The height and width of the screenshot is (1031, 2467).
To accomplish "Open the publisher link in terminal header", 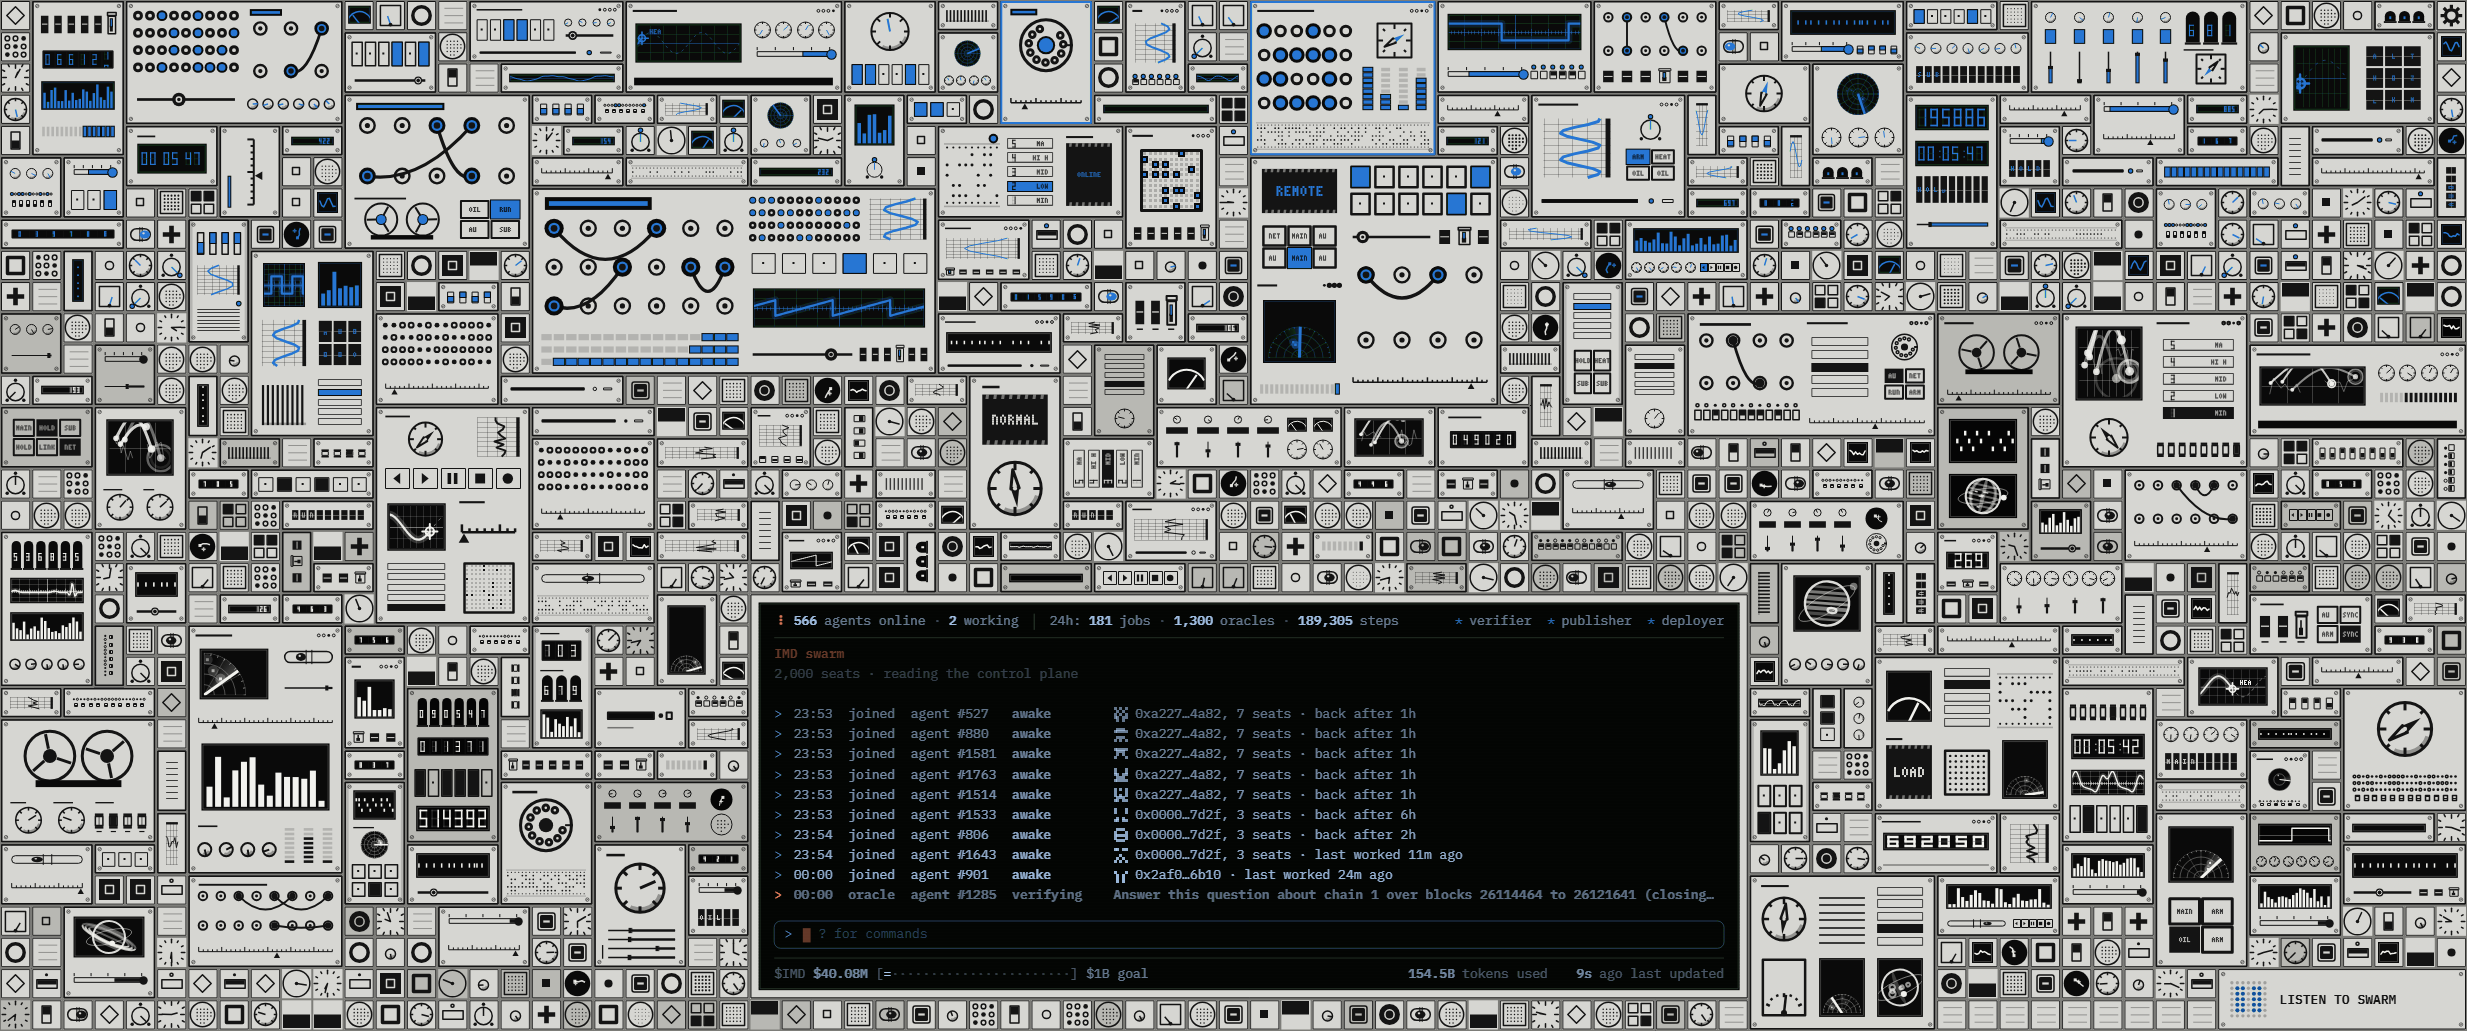I will click(1589, 621).
